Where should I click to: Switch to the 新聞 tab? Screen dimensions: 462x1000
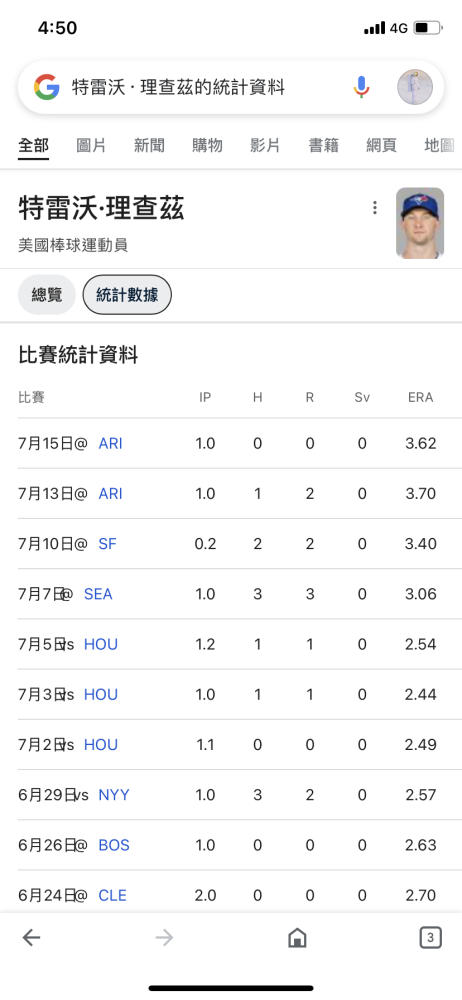[x=149, y=145]
